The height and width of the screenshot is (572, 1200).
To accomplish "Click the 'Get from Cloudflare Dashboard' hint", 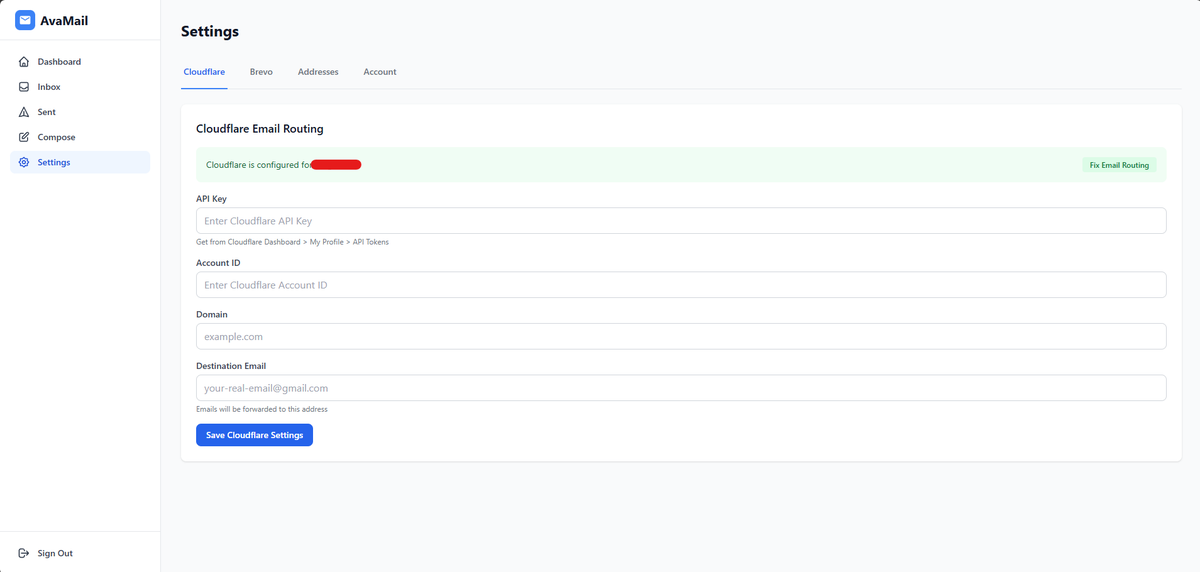I will [293, 242].
